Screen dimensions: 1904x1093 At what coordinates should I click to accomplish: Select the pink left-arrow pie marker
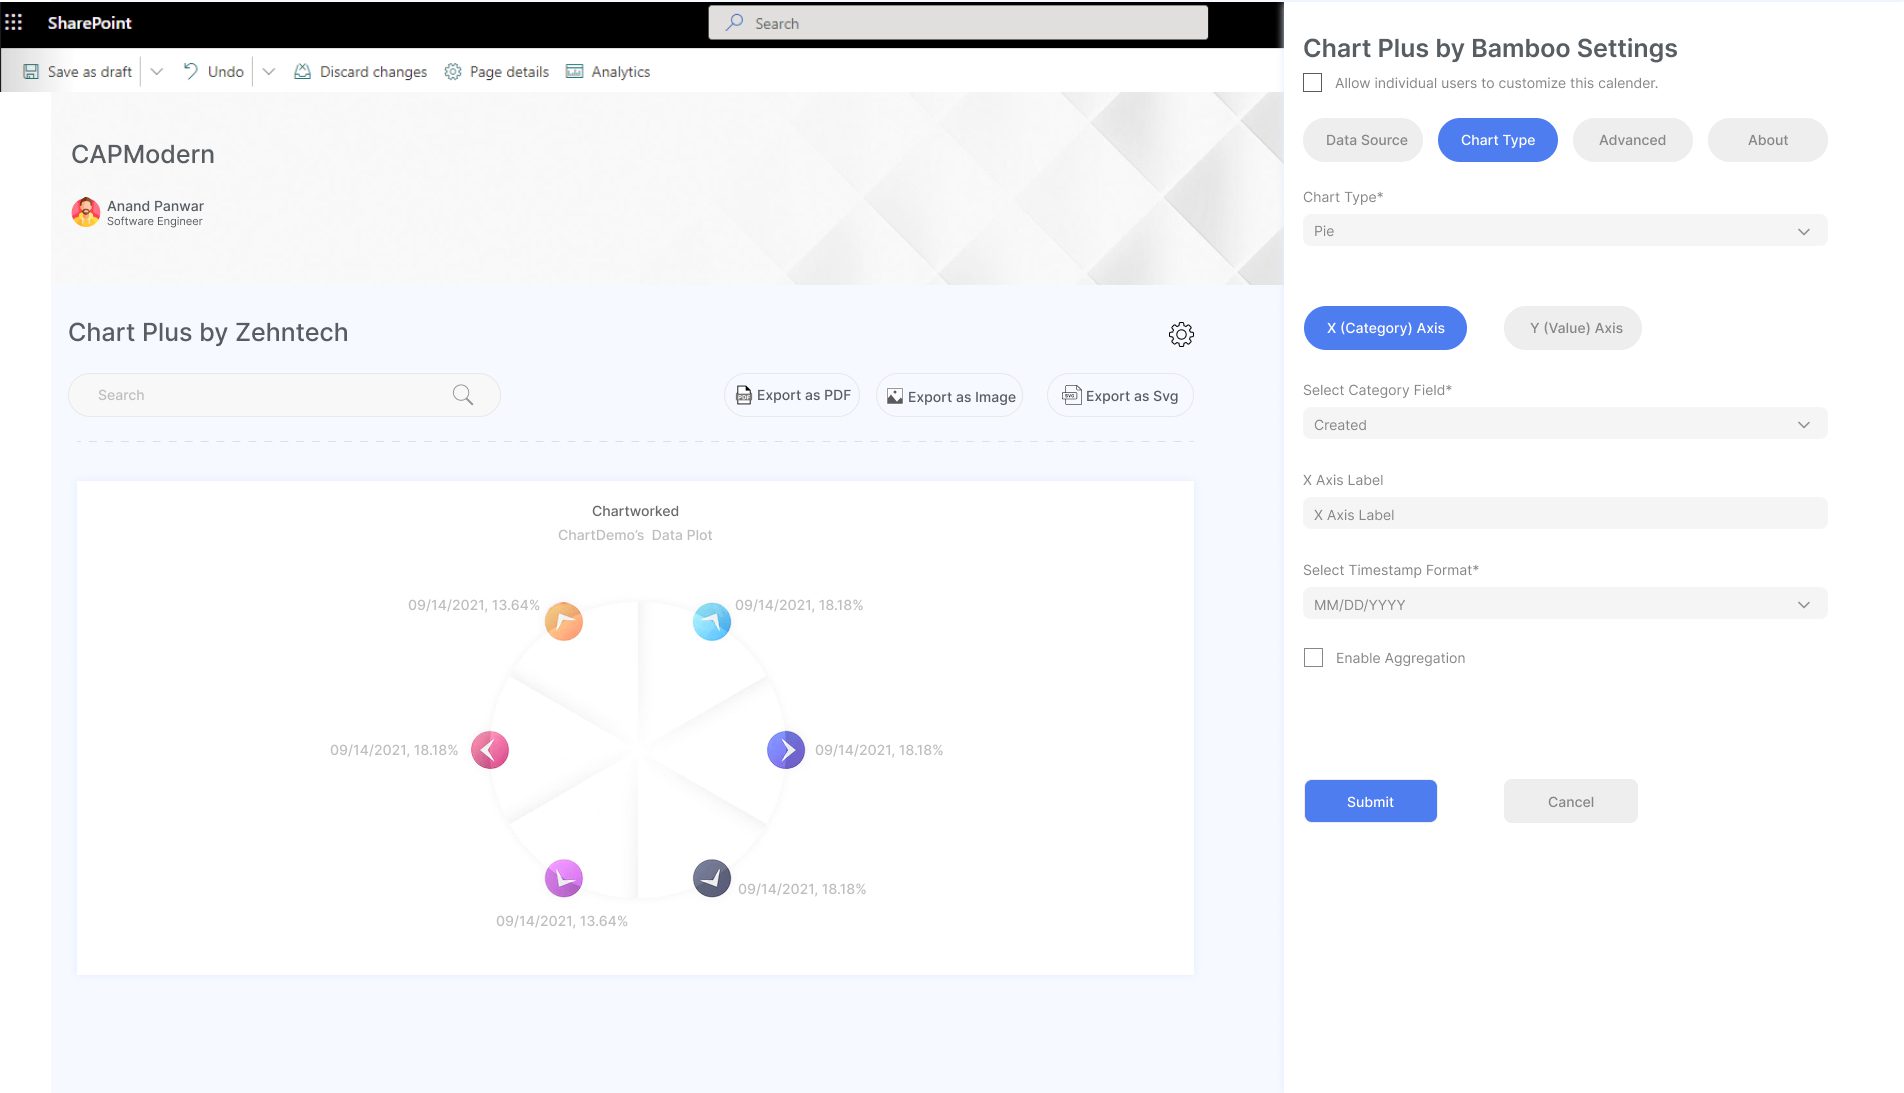click(x=490, y=750)
